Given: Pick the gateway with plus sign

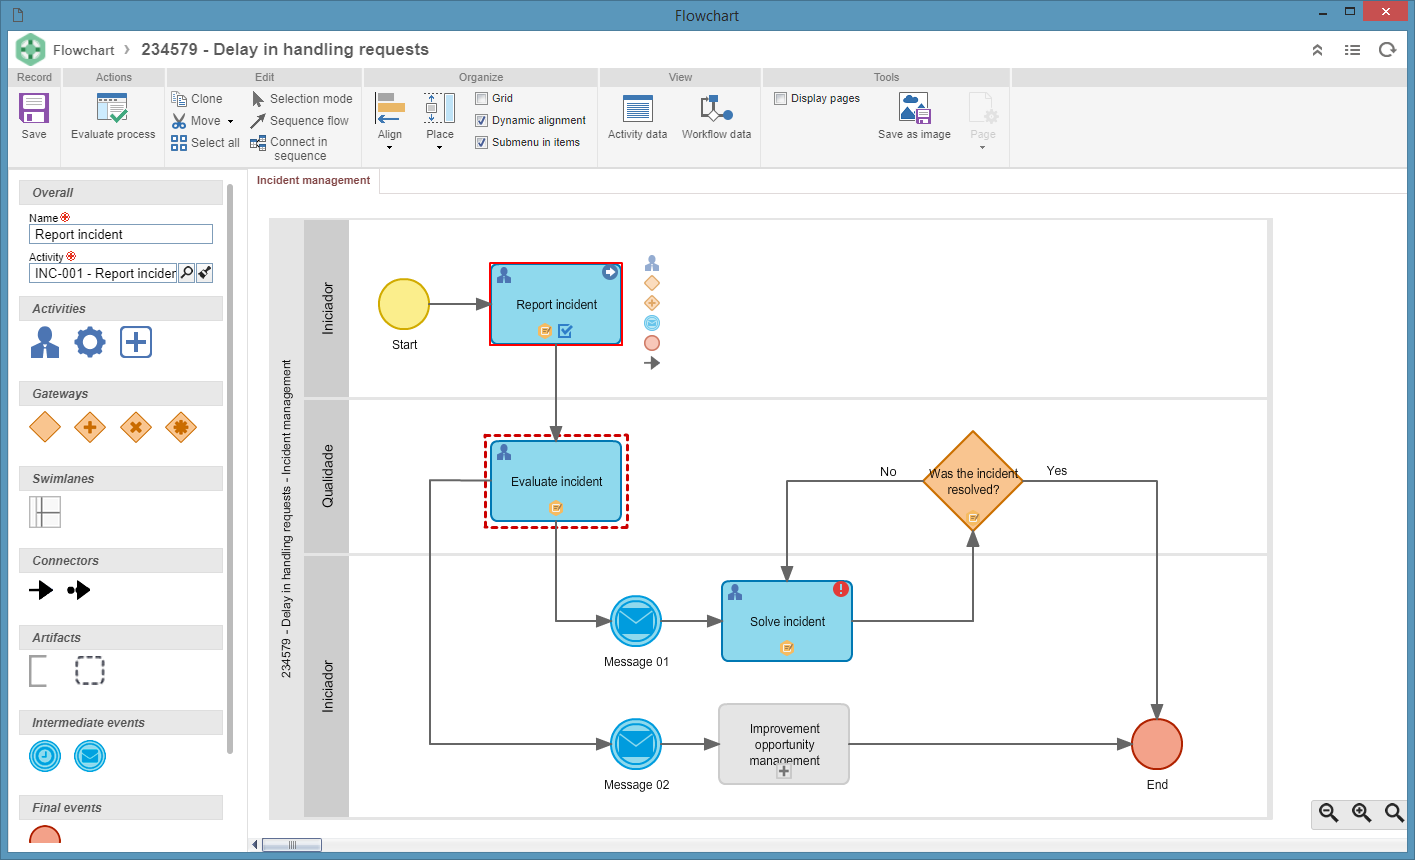Looking at the screenshot, I should click(90, 427).
